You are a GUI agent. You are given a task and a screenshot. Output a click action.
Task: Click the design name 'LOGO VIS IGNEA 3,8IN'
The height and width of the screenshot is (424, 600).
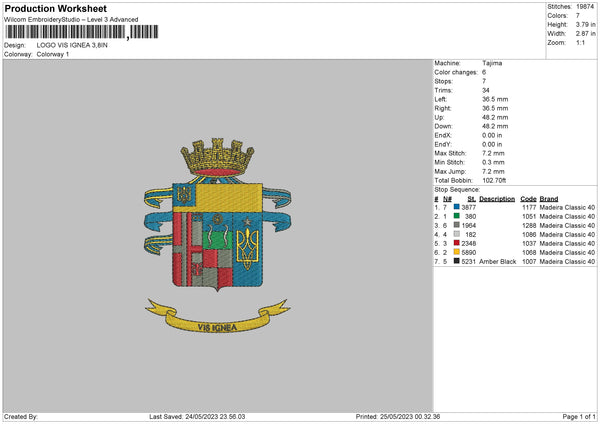pyautogui.click(x=72, y=45)
